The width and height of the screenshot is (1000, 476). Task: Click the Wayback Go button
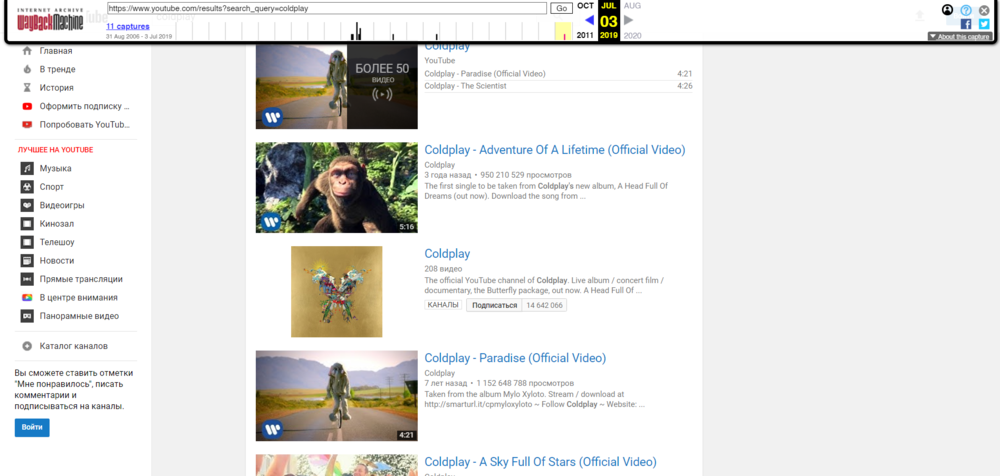click(x=562, y=8)
